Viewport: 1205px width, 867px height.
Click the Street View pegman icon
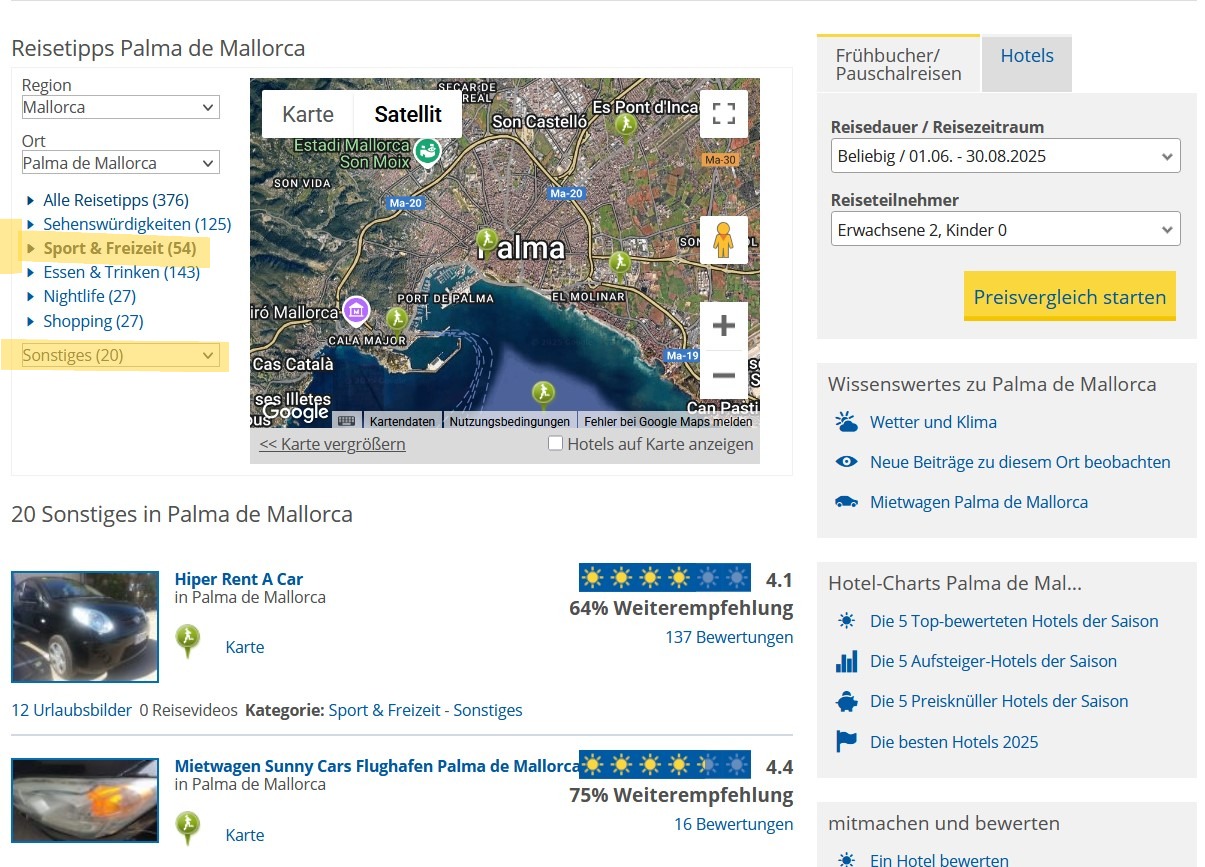pos(723,240)
